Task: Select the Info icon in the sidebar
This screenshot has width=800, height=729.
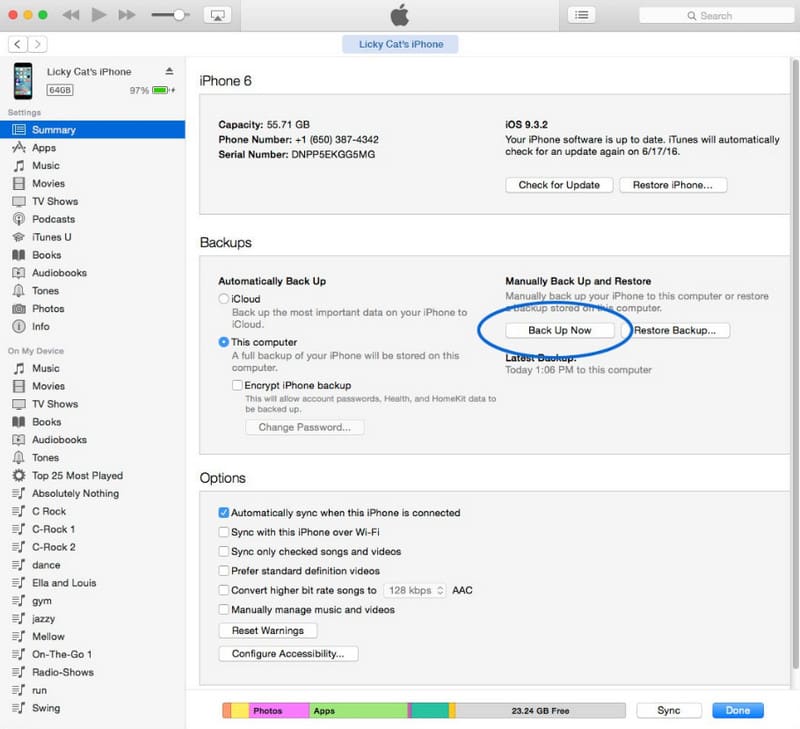Action: (19, 326)
